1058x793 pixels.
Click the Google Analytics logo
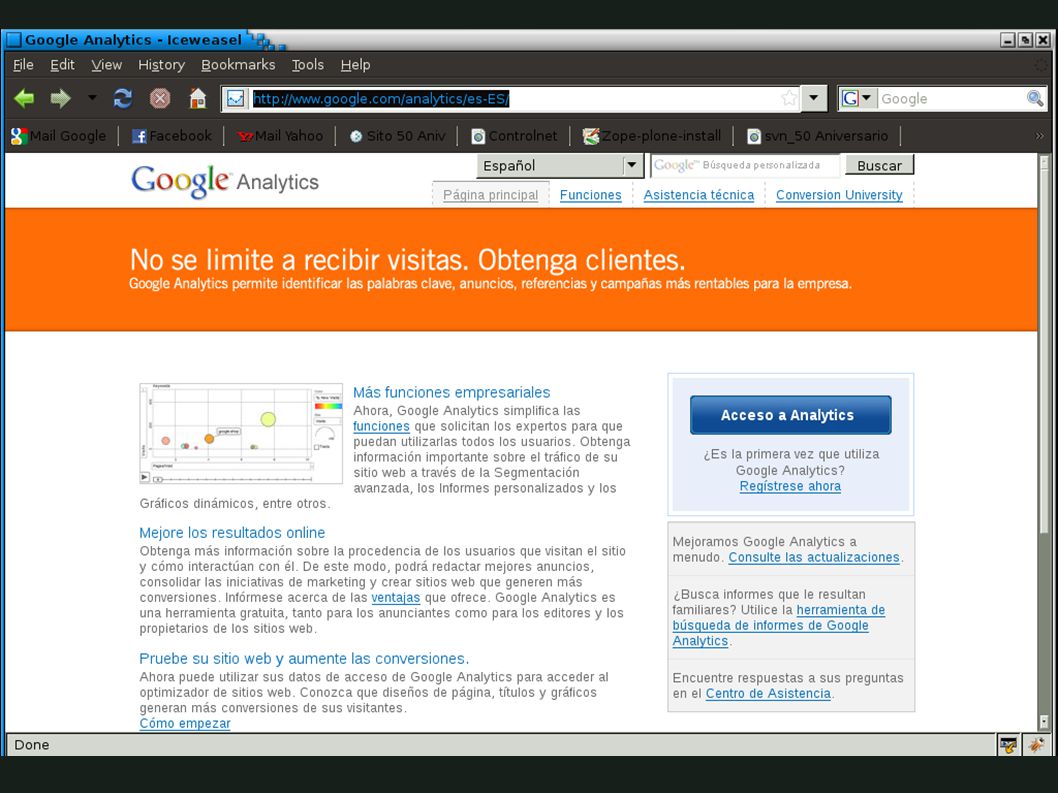coord(225,182)
